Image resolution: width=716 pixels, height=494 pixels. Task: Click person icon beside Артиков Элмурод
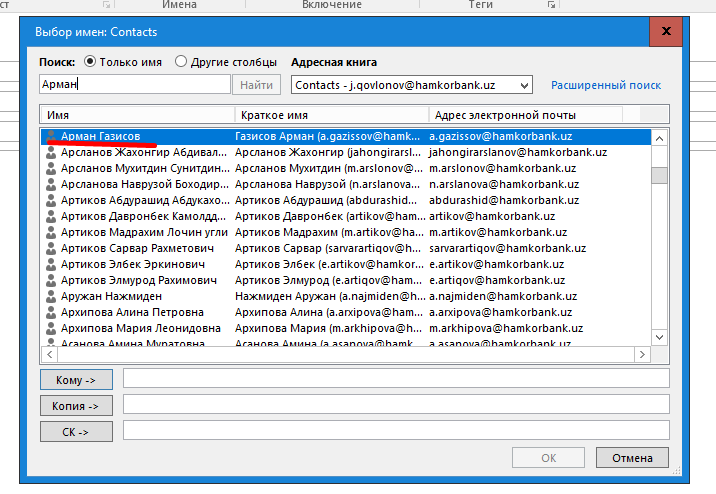pyautogui.click(x=51, y=280)
